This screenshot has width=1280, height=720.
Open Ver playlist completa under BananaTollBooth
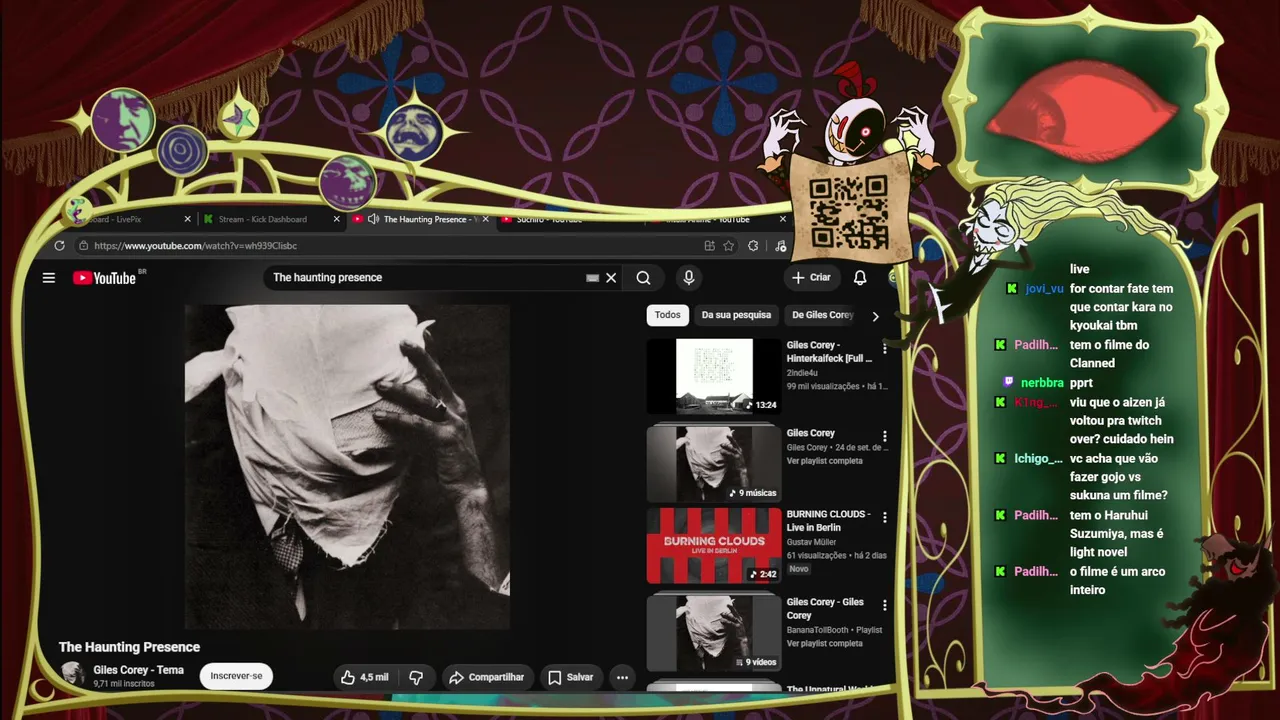click(x=824, y=643)
